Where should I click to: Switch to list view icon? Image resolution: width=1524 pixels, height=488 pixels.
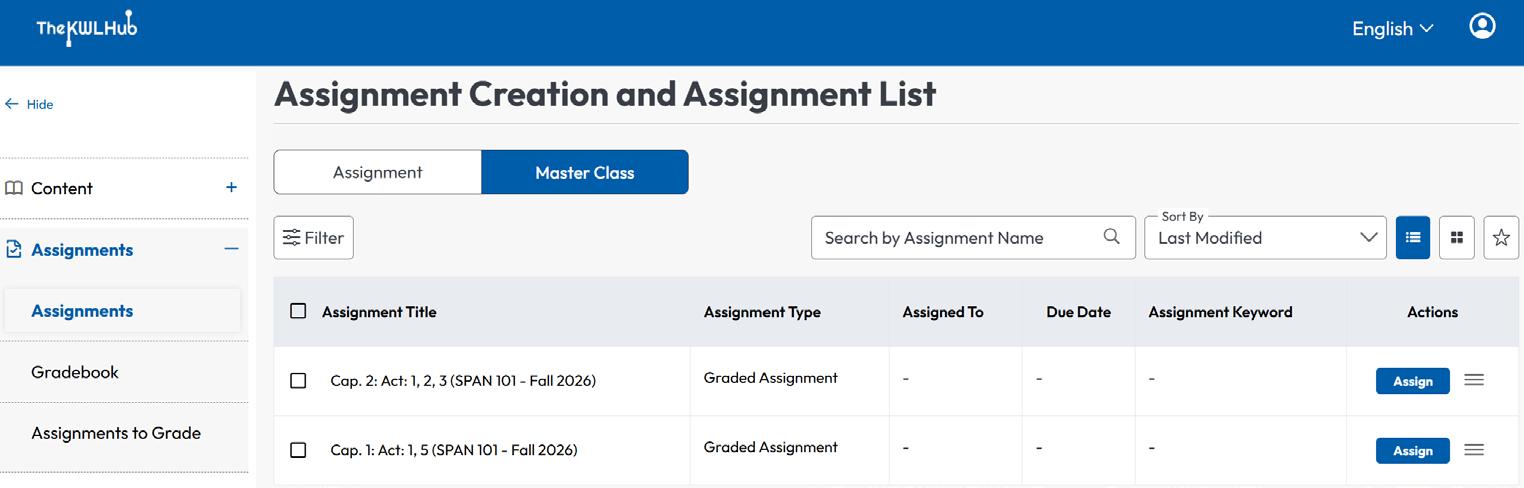(1413, 238)
